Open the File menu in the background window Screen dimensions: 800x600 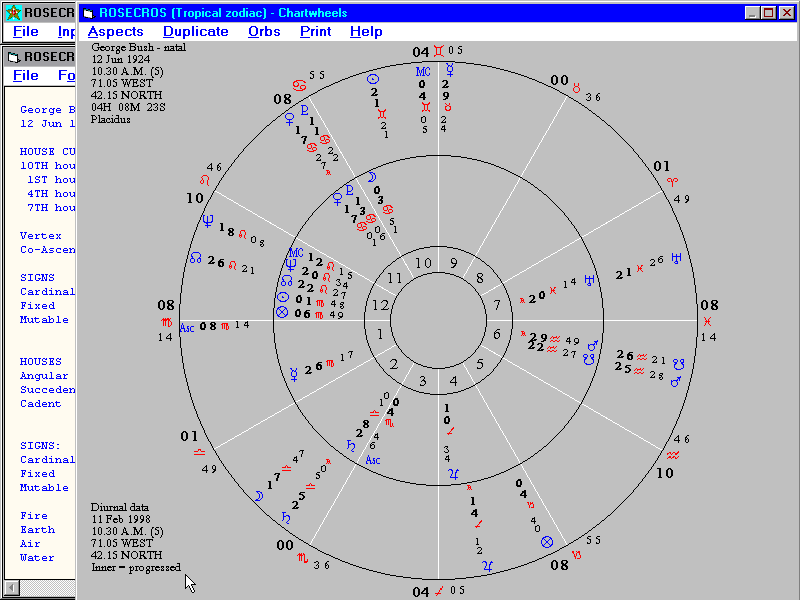26,75
